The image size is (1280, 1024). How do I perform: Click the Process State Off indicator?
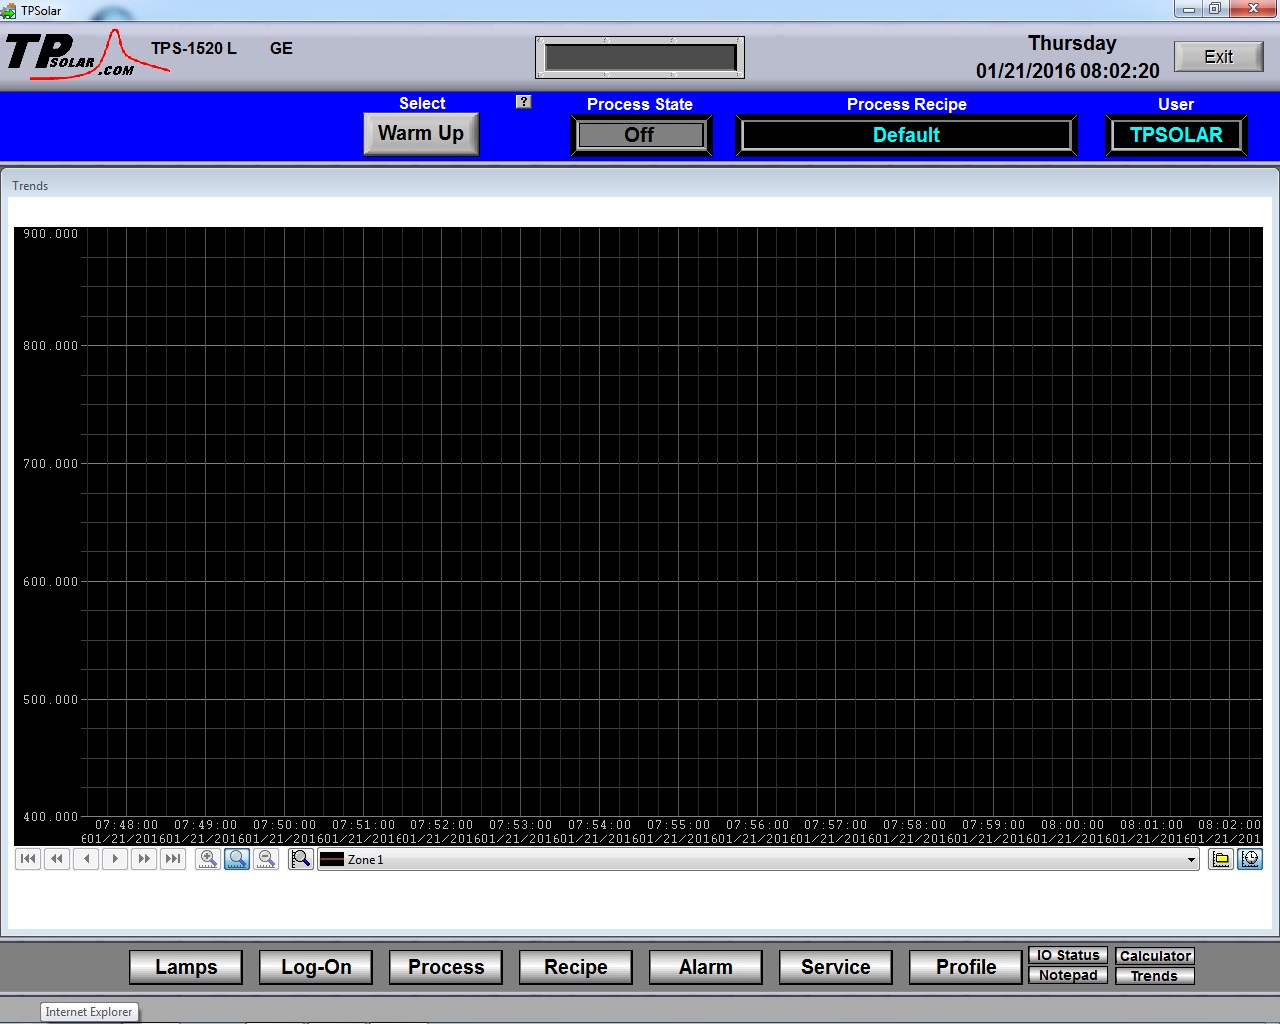tap(640, 135)
